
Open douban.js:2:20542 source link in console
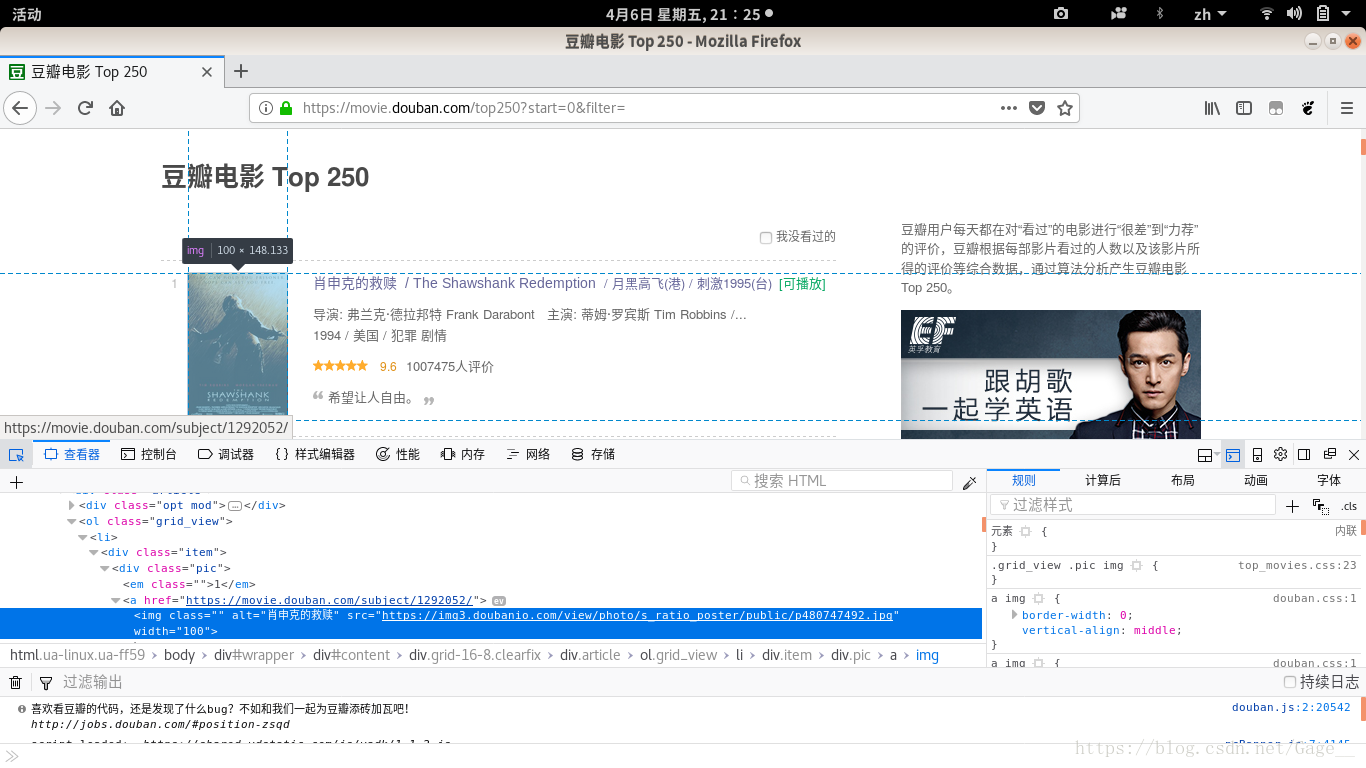(1291, 708)
